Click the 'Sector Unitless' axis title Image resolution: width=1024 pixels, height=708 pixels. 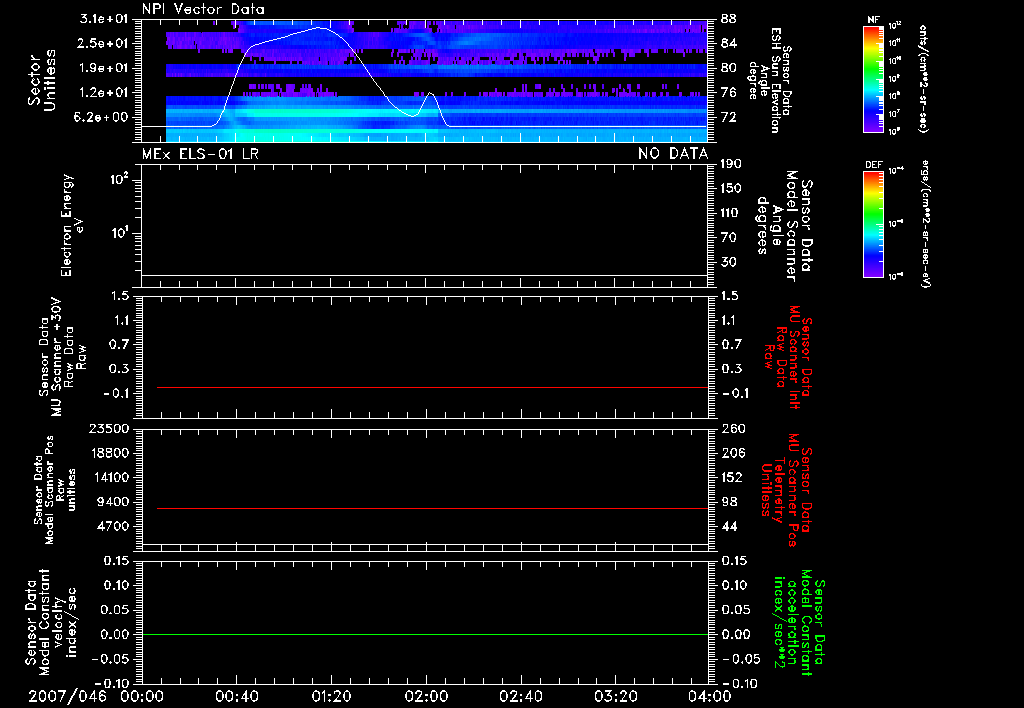point(42,80)
